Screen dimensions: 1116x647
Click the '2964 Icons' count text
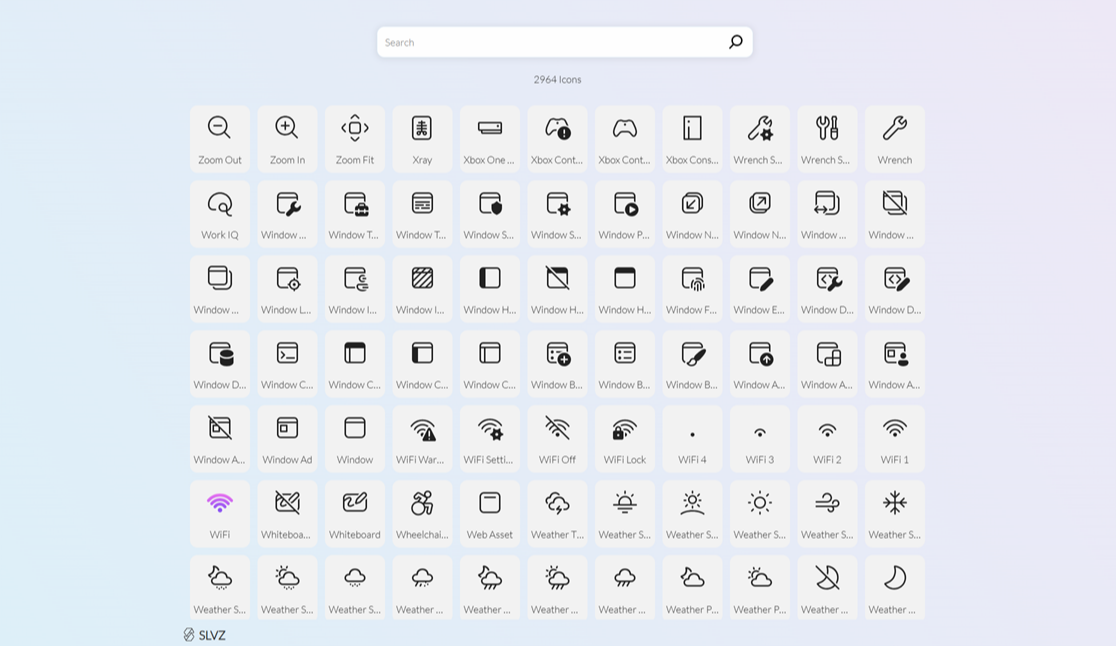pos(557,80)
